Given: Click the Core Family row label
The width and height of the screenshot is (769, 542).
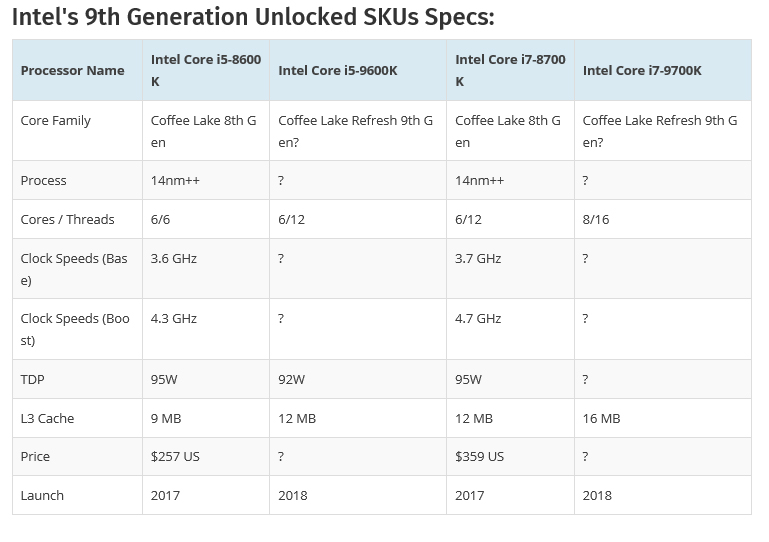Looking at the screenshot, I should point(55,120).
